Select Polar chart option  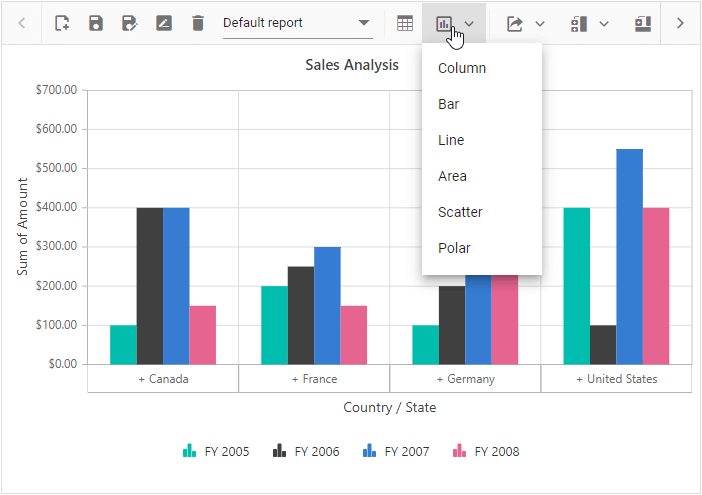454,248
